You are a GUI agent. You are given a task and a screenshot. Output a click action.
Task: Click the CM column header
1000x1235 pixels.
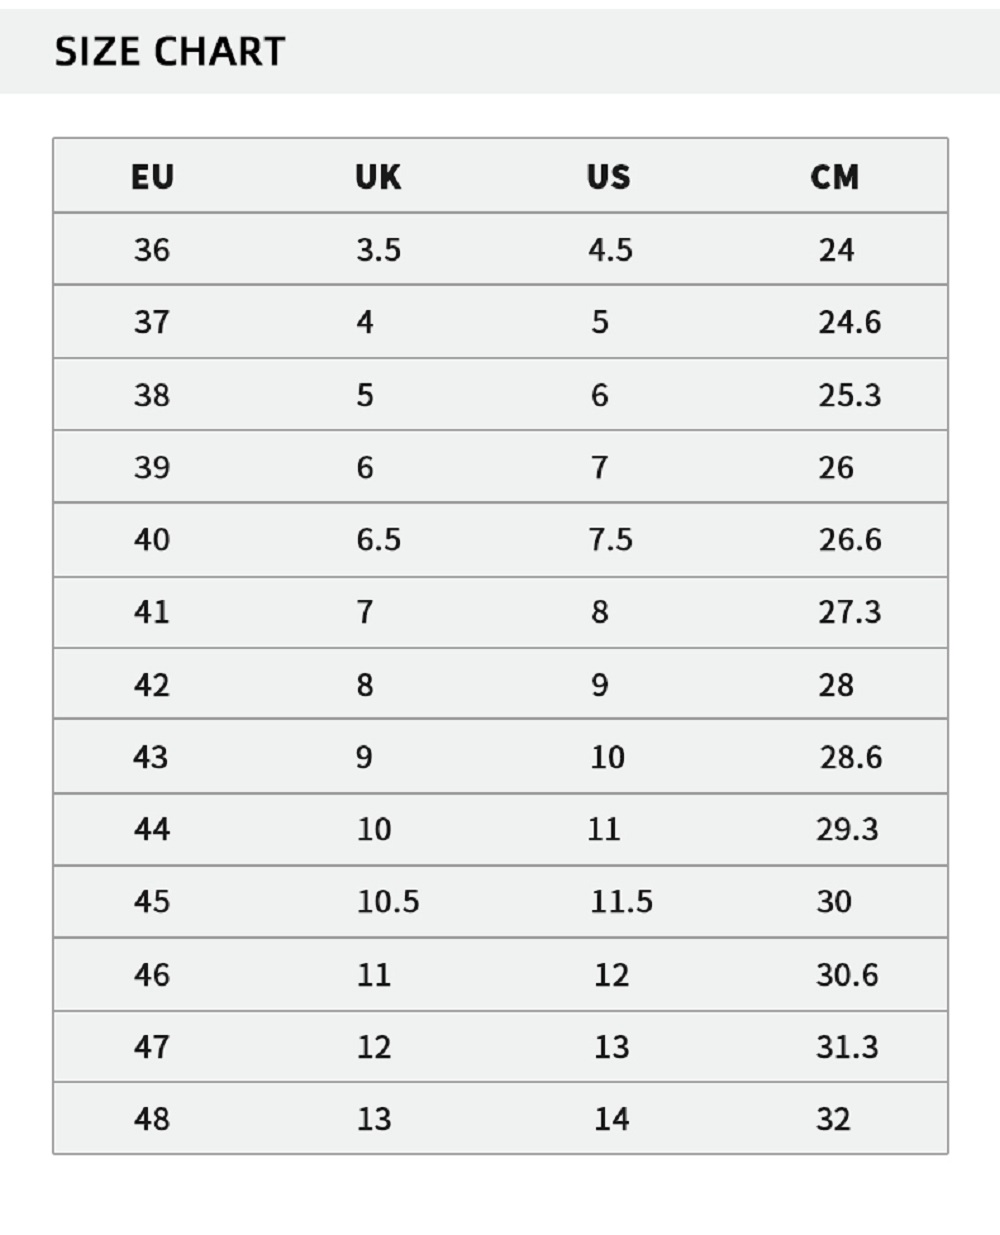pos(834,177)
